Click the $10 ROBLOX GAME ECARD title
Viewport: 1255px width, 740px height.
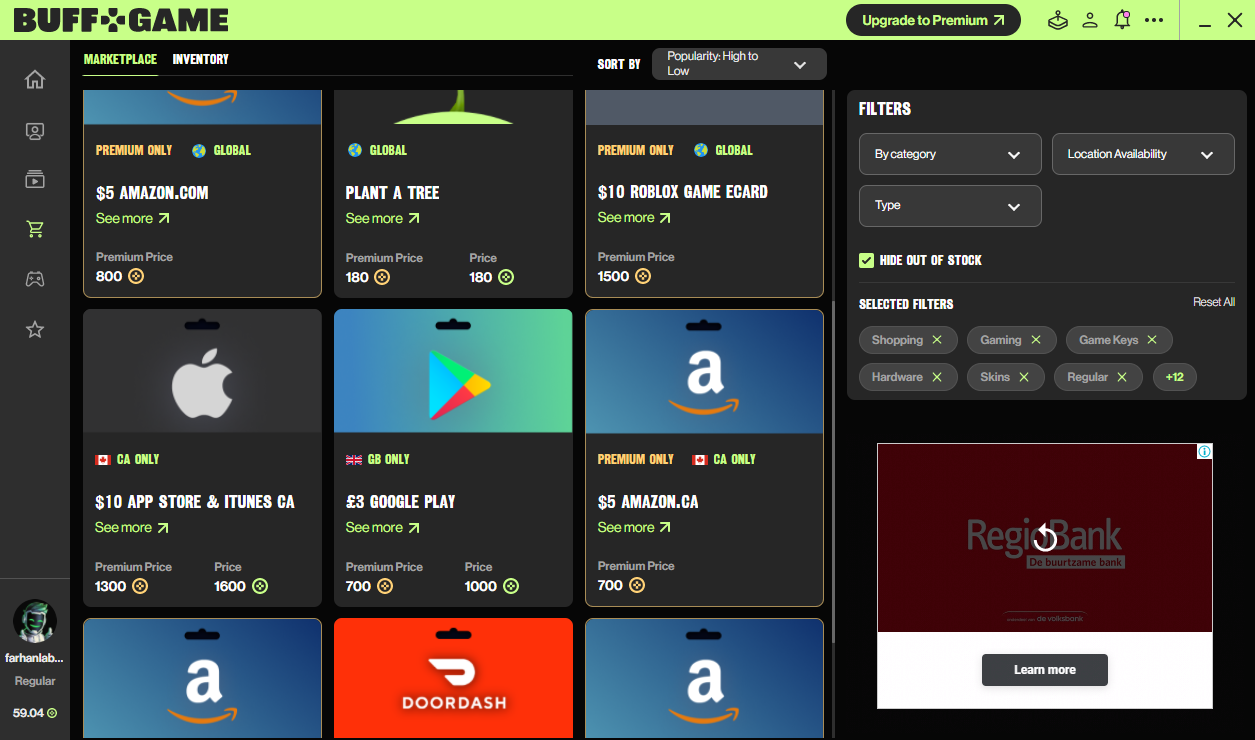[x=683, y=192]
